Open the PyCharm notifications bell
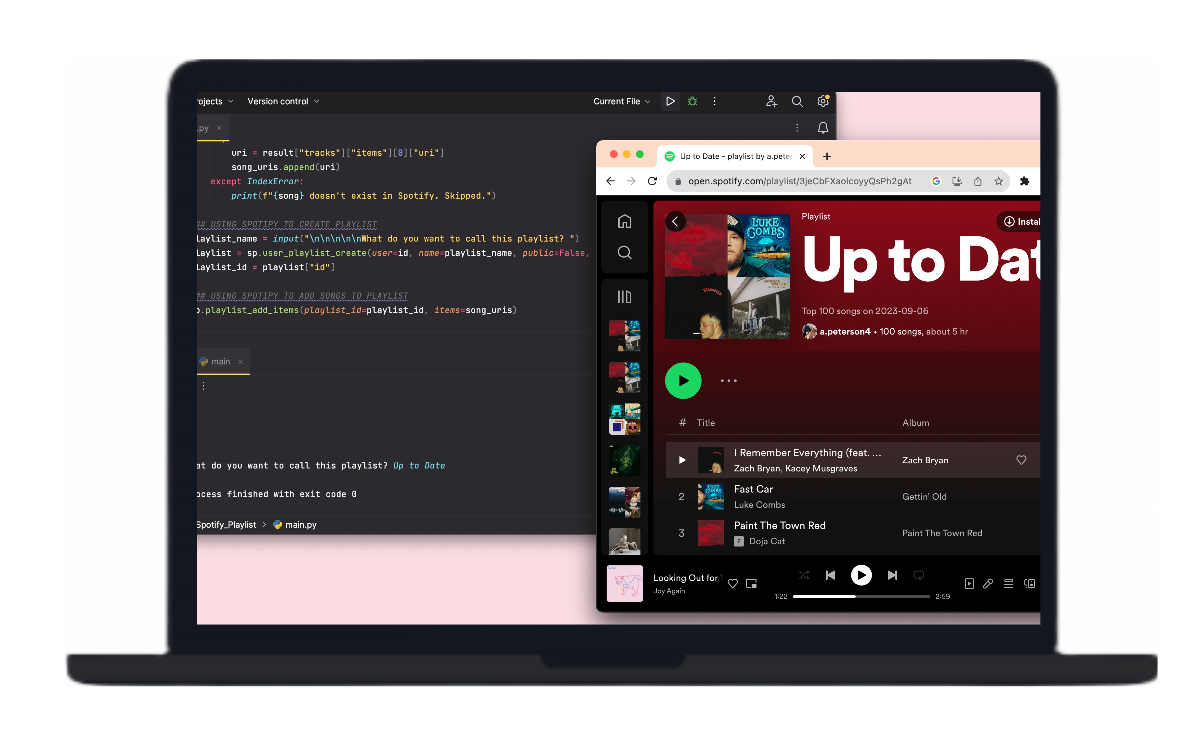Viewport: 1200px width, 748px height. [823, 128]
